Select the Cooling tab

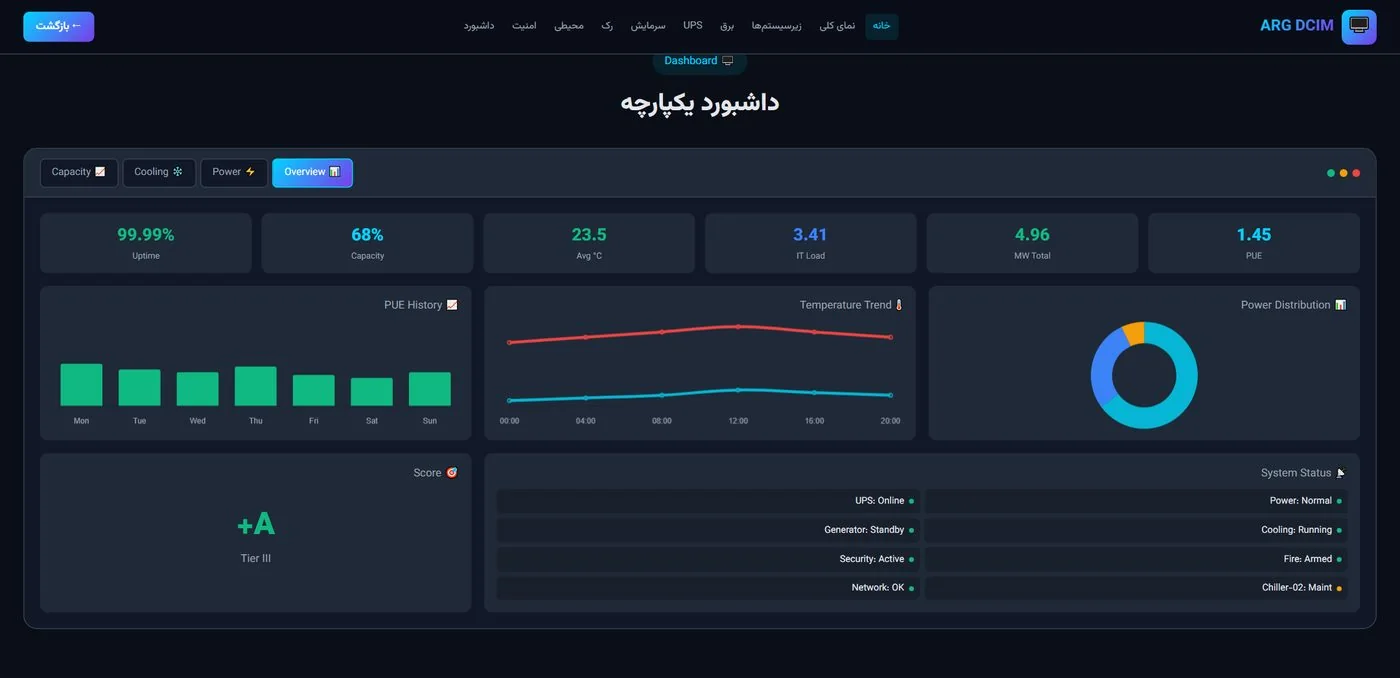click(x=159, y=172)
